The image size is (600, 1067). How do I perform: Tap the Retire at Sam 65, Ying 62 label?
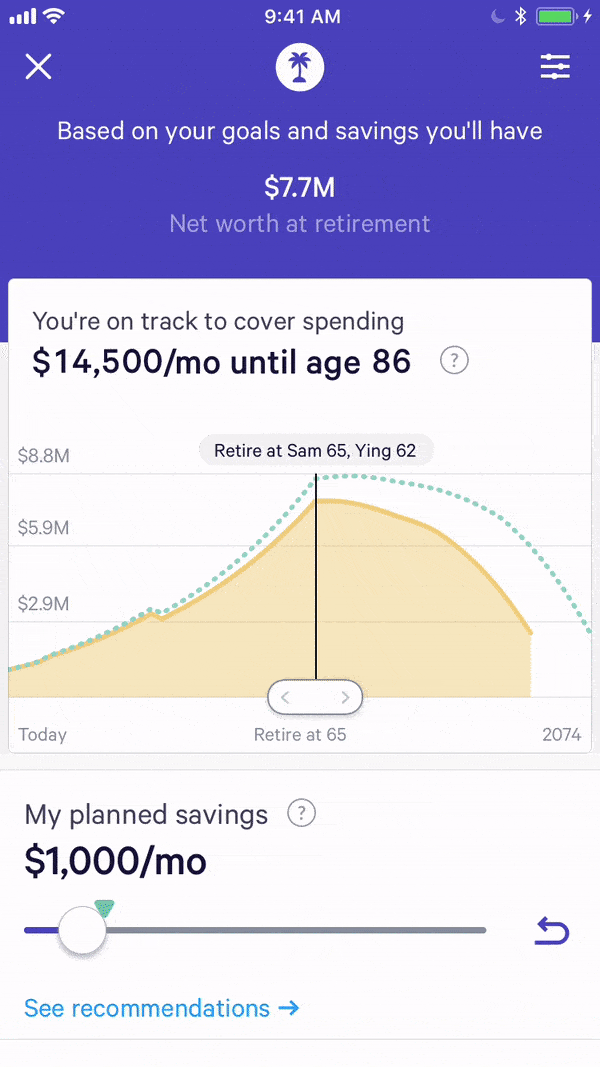315,451
